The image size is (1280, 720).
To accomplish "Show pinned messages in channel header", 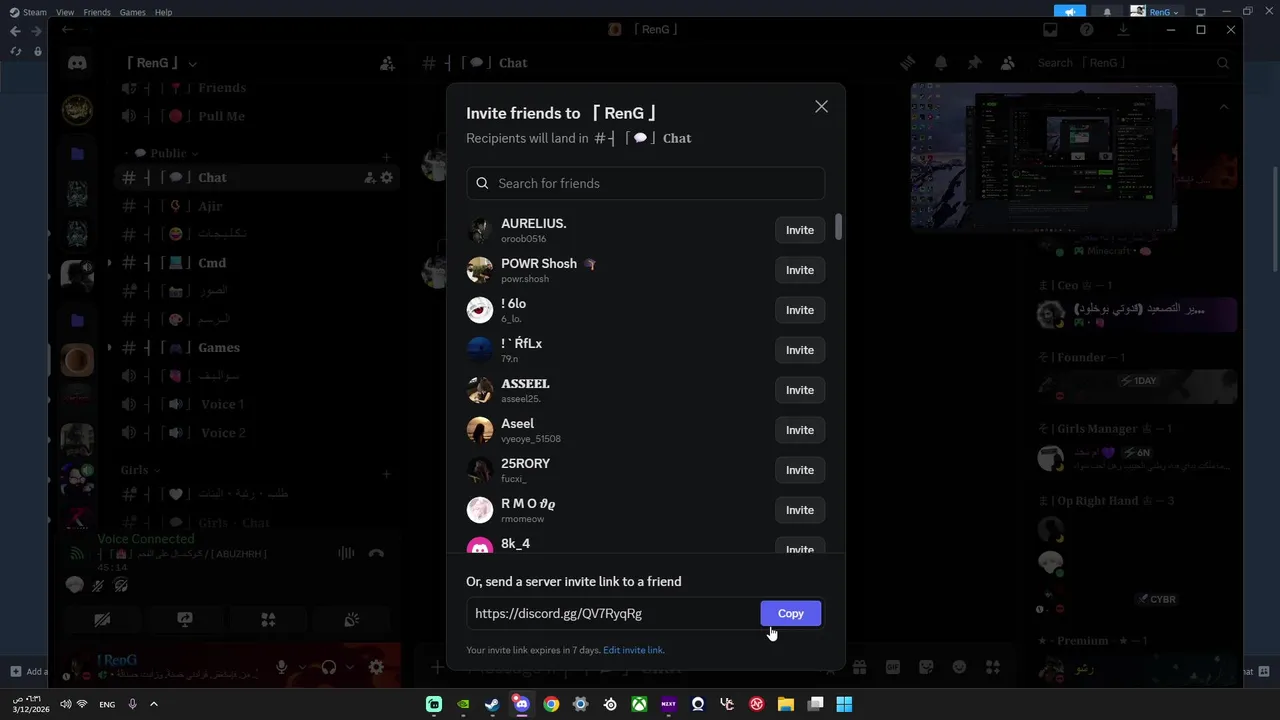I will [x=974, y=63].
